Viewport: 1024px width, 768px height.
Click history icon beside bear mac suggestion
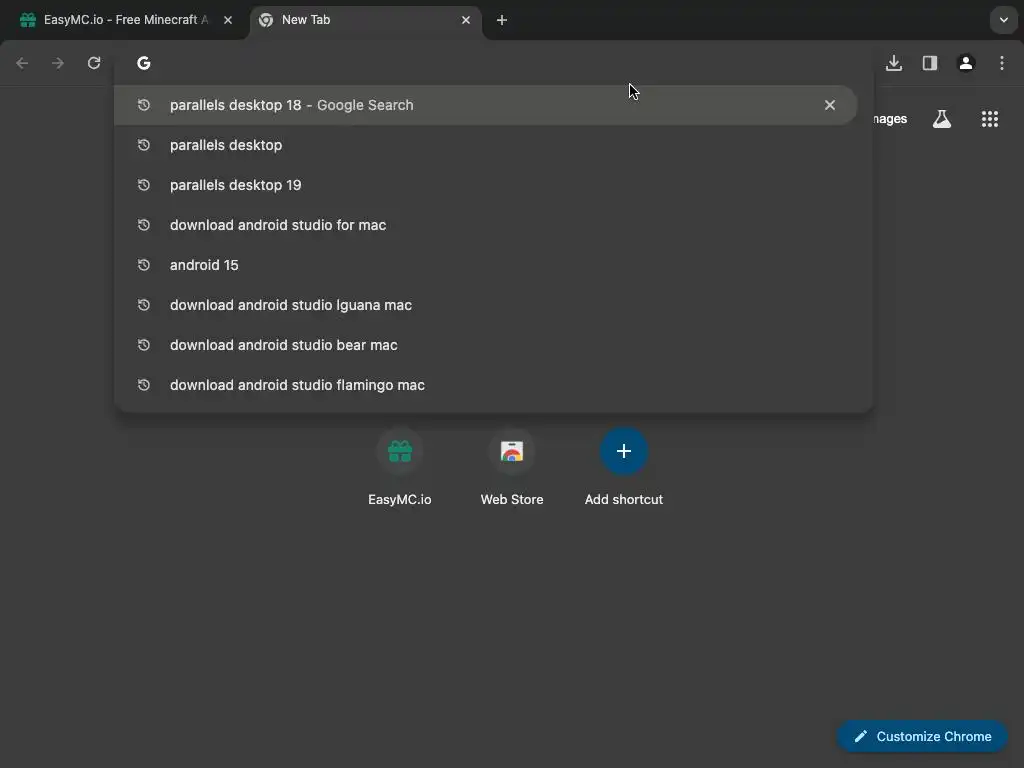point(144,345)
